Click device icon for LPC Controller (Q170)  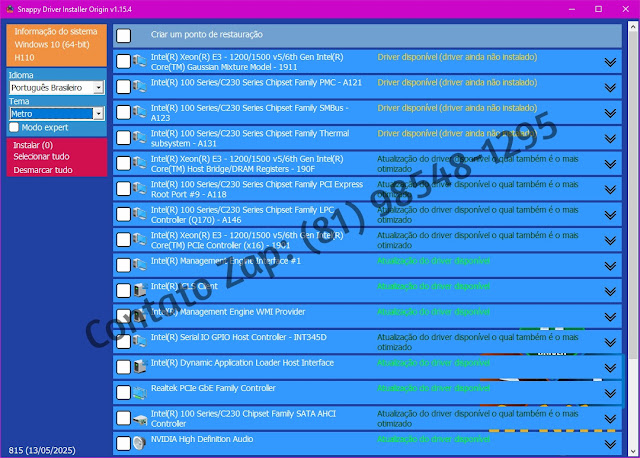[x=140, y=214]
